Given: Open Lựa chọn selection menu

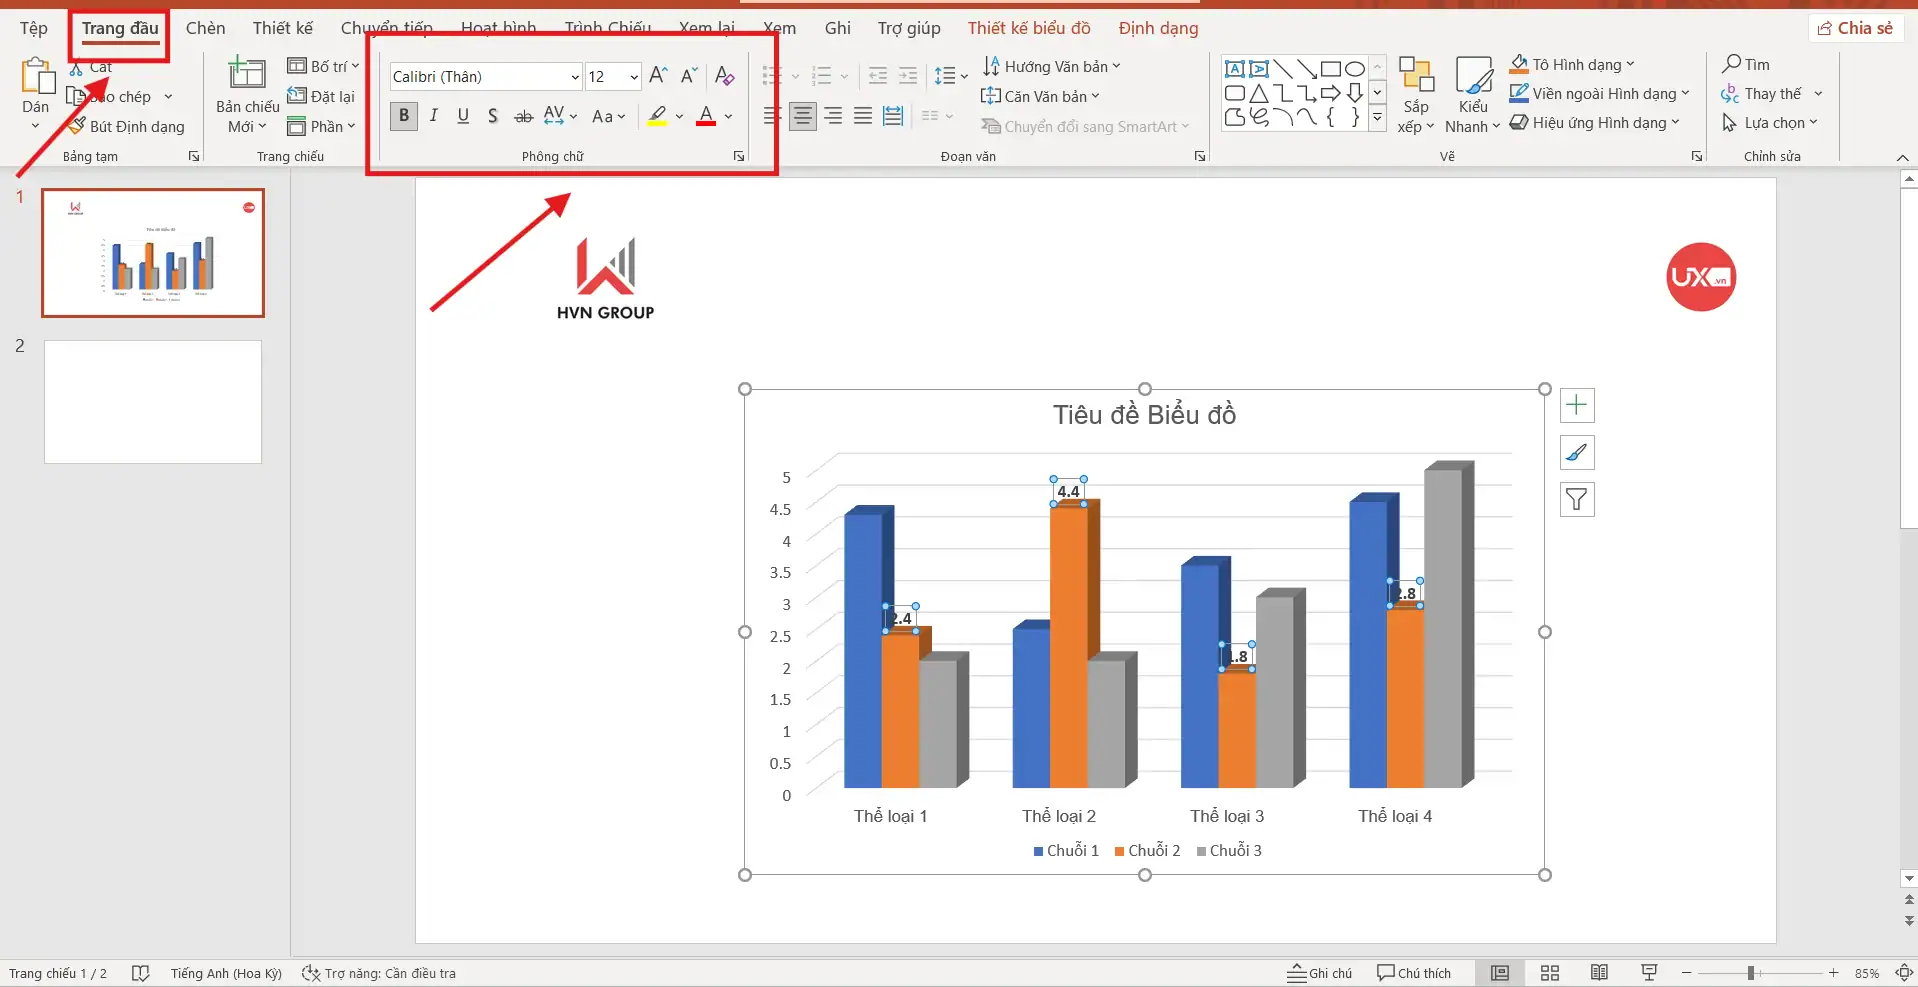Looking at the screenshot, I should coord(1770,122).
